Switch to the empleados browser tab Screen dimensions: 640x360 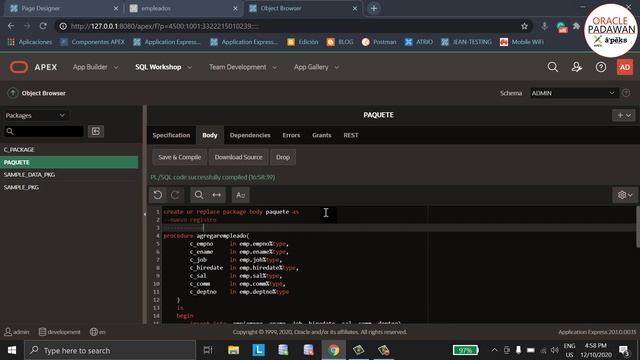pyautogui.click(x=184, y=8)
